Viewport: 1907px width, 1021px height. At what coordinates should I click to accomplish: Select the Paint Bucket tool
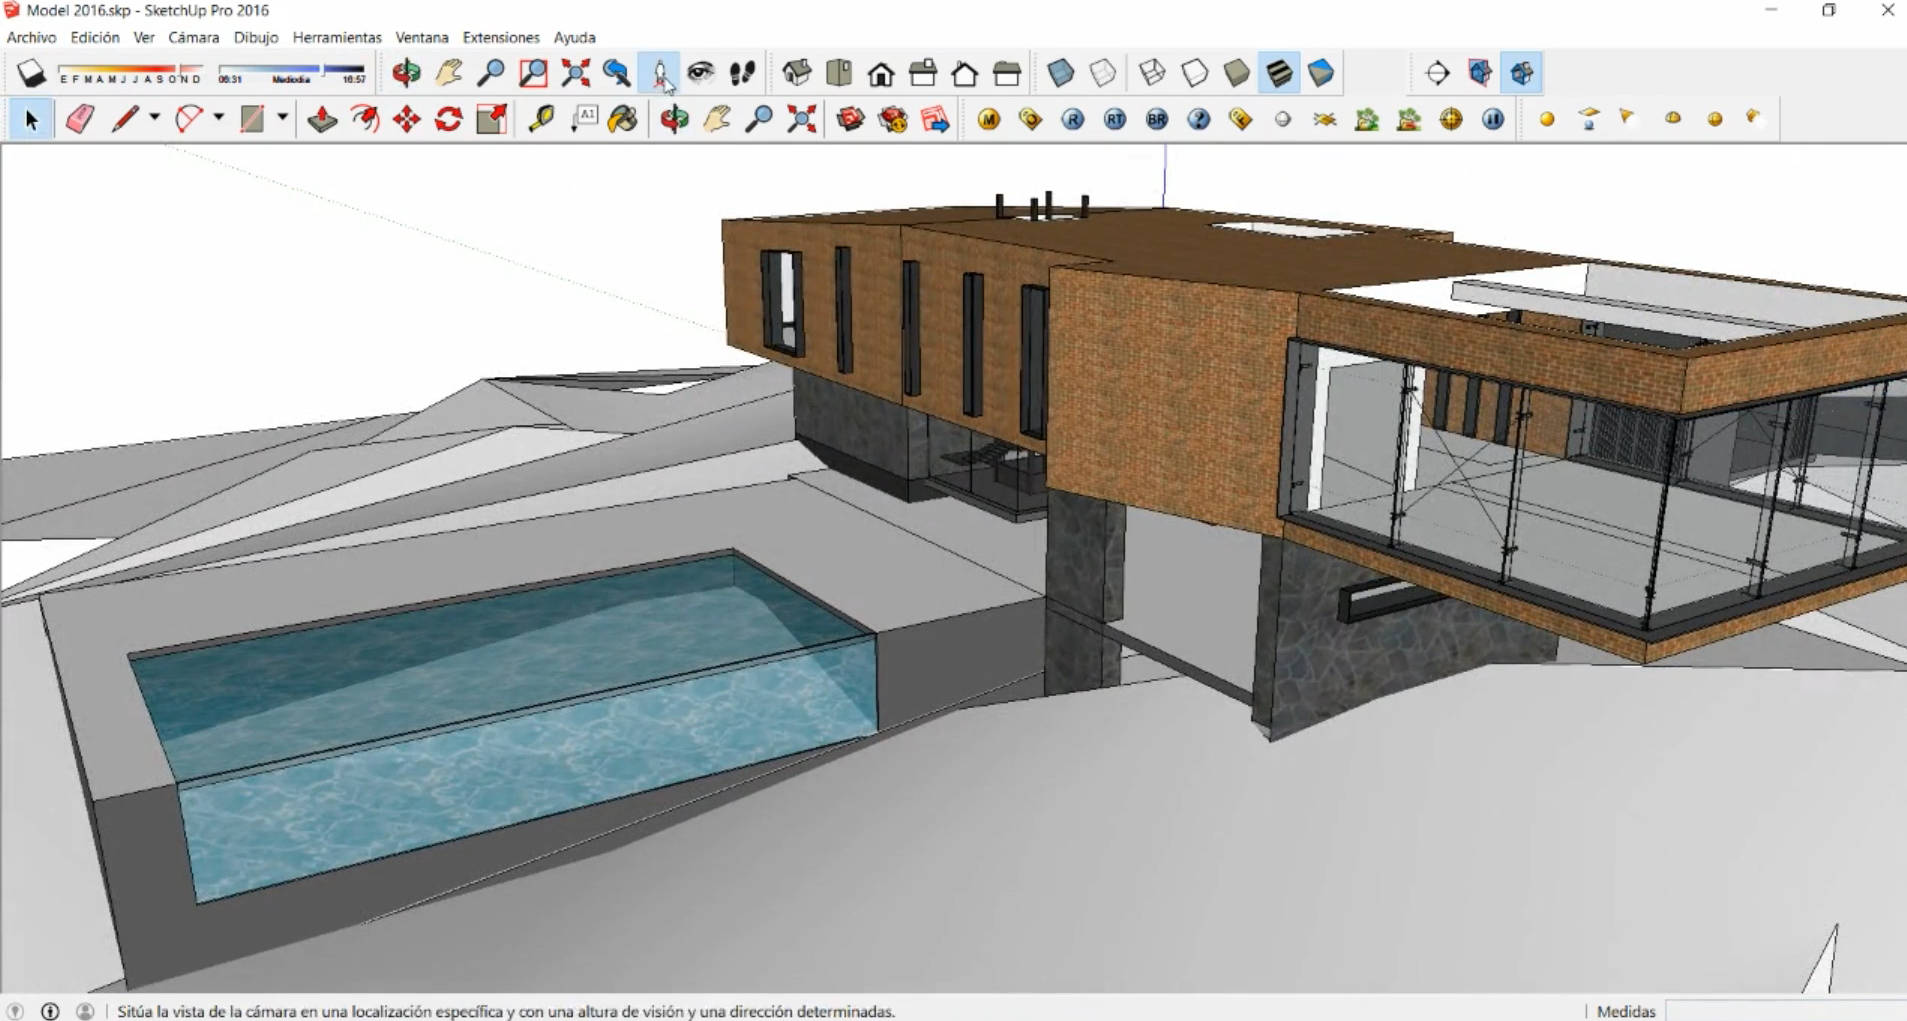point(622,119)
